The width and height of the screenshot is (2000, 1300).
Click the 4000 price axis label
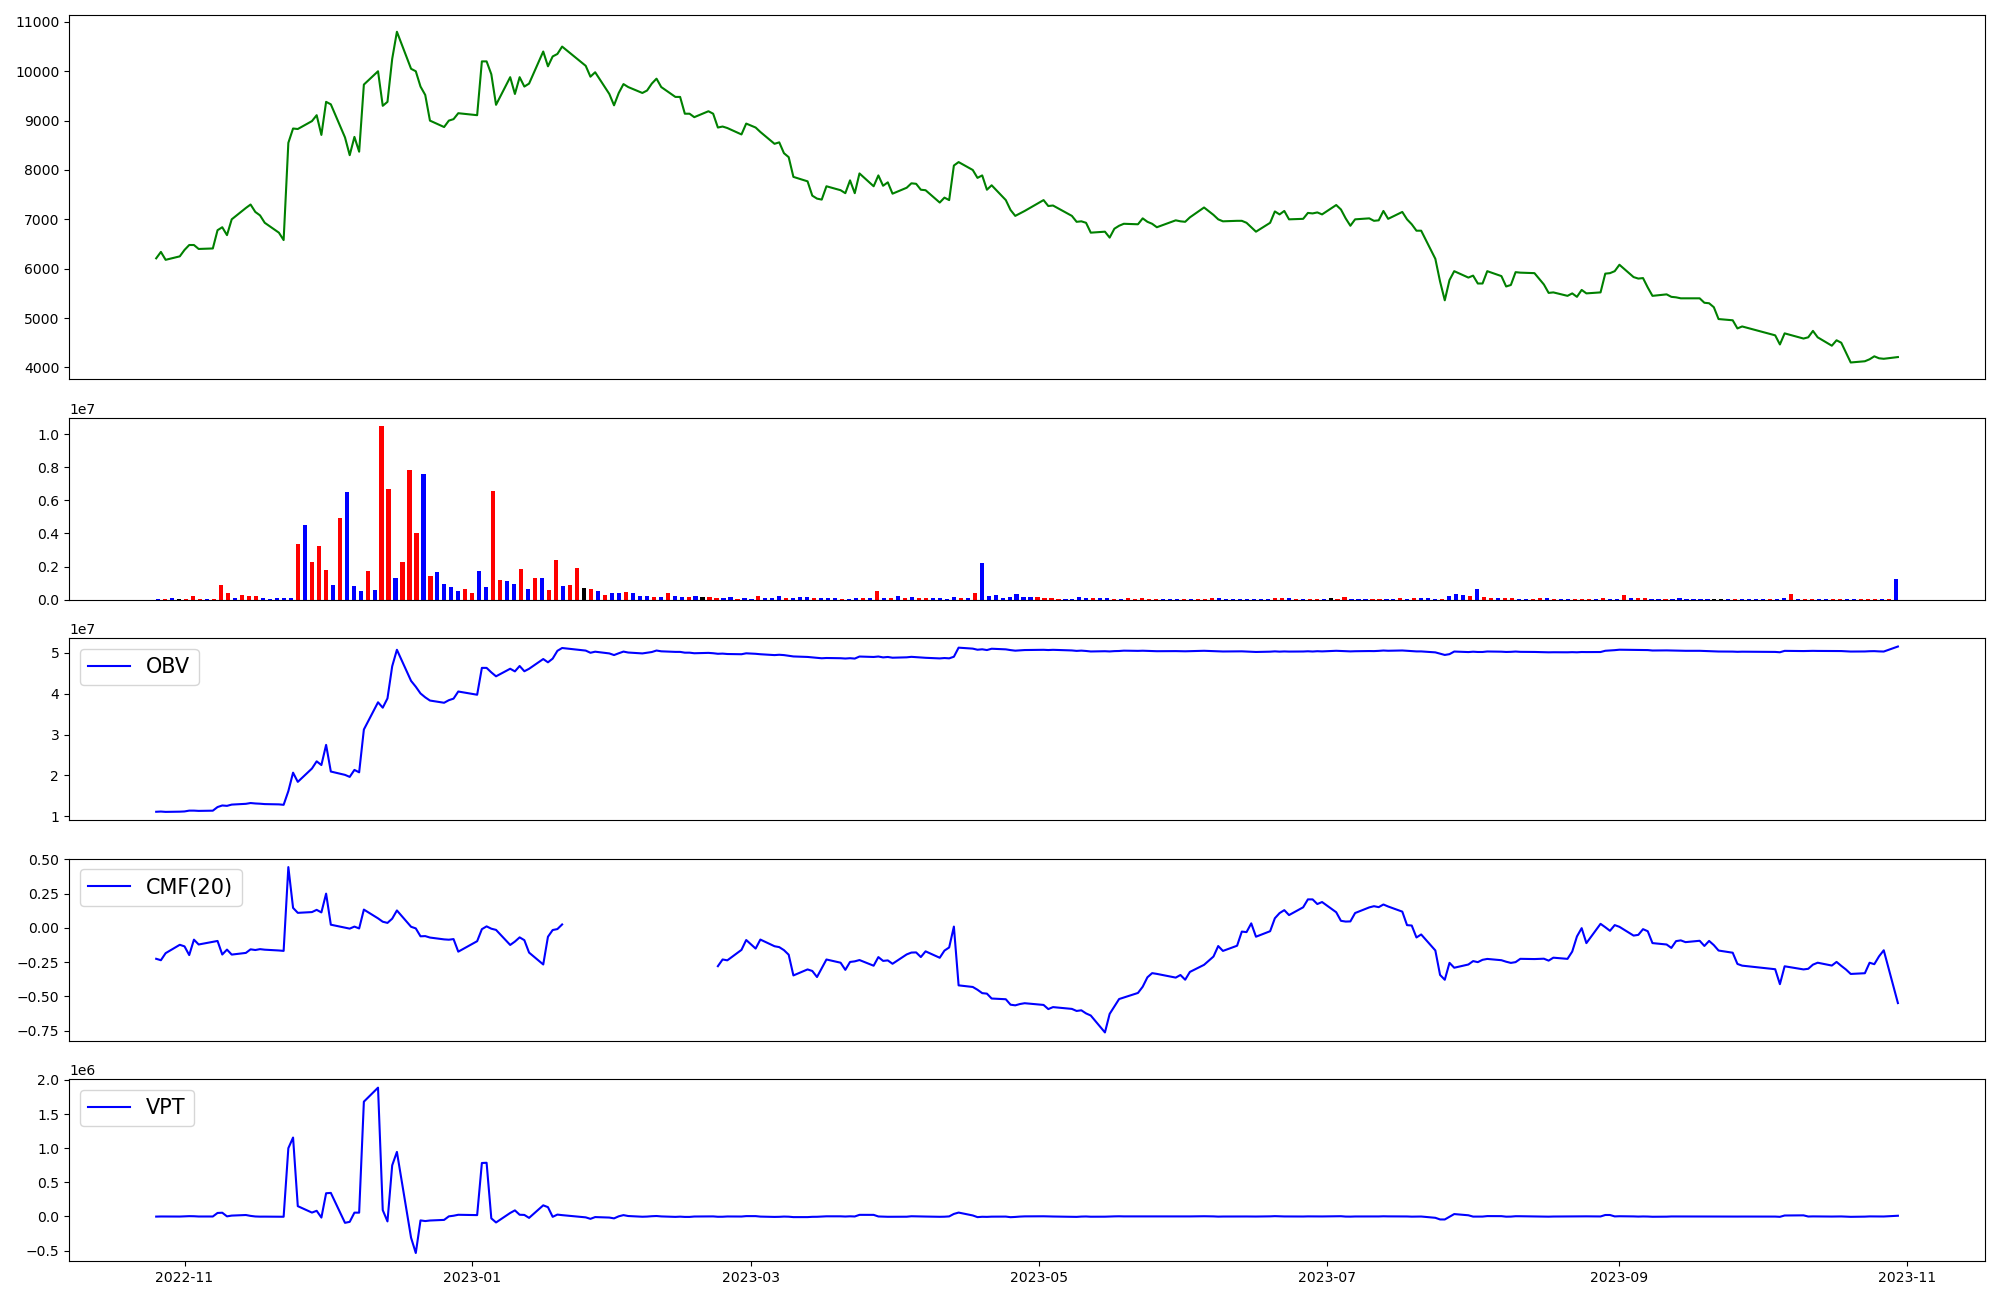[41, 368]
